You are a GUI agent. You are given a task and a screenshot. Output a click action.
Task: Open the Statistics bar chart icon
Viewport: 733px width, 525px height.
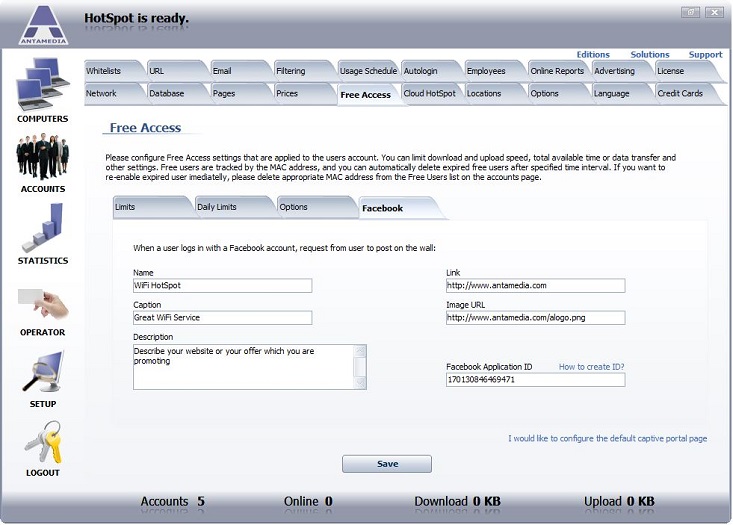pos(43,228)
